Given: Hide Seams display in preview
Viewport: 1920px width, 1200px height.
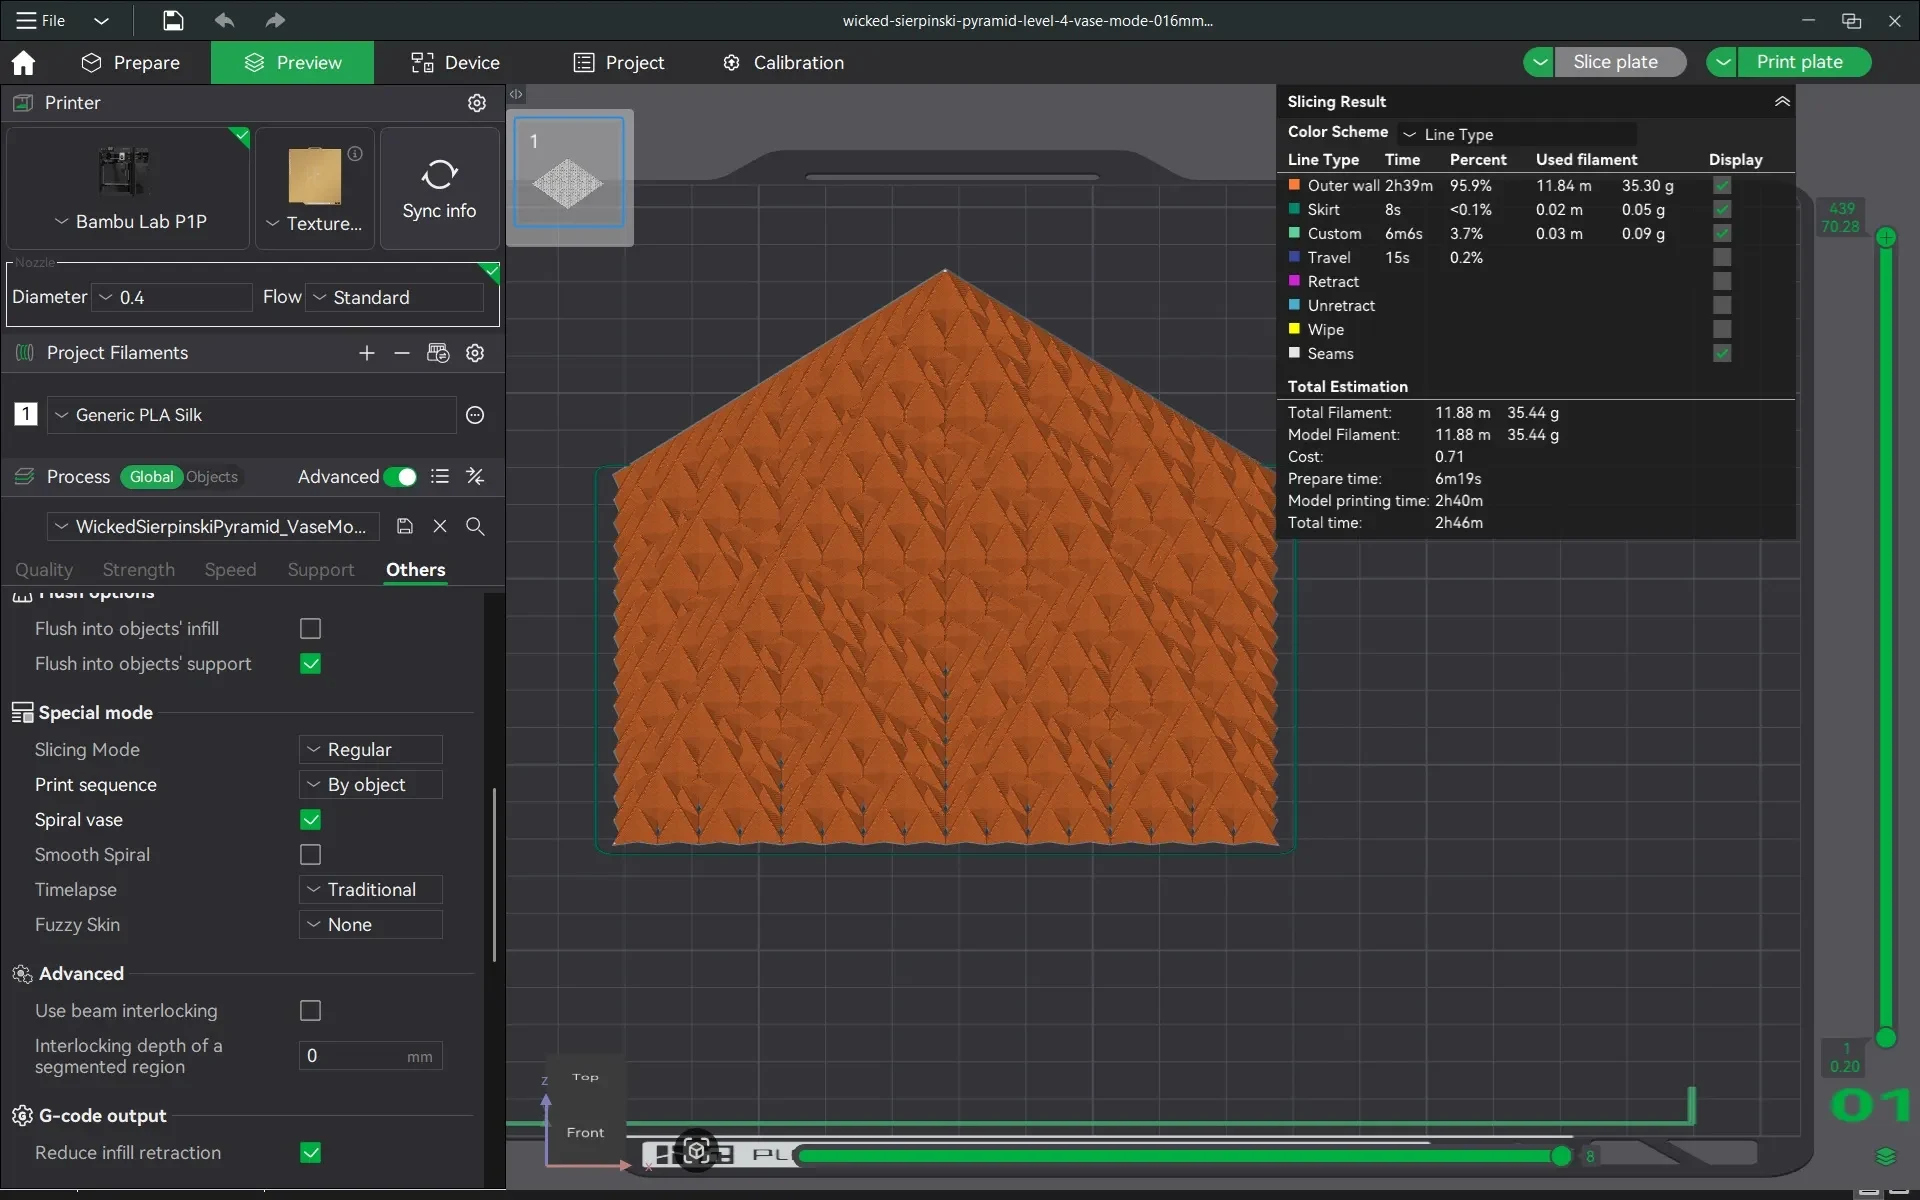Looking at the screenshot, I should (1722, 353).
